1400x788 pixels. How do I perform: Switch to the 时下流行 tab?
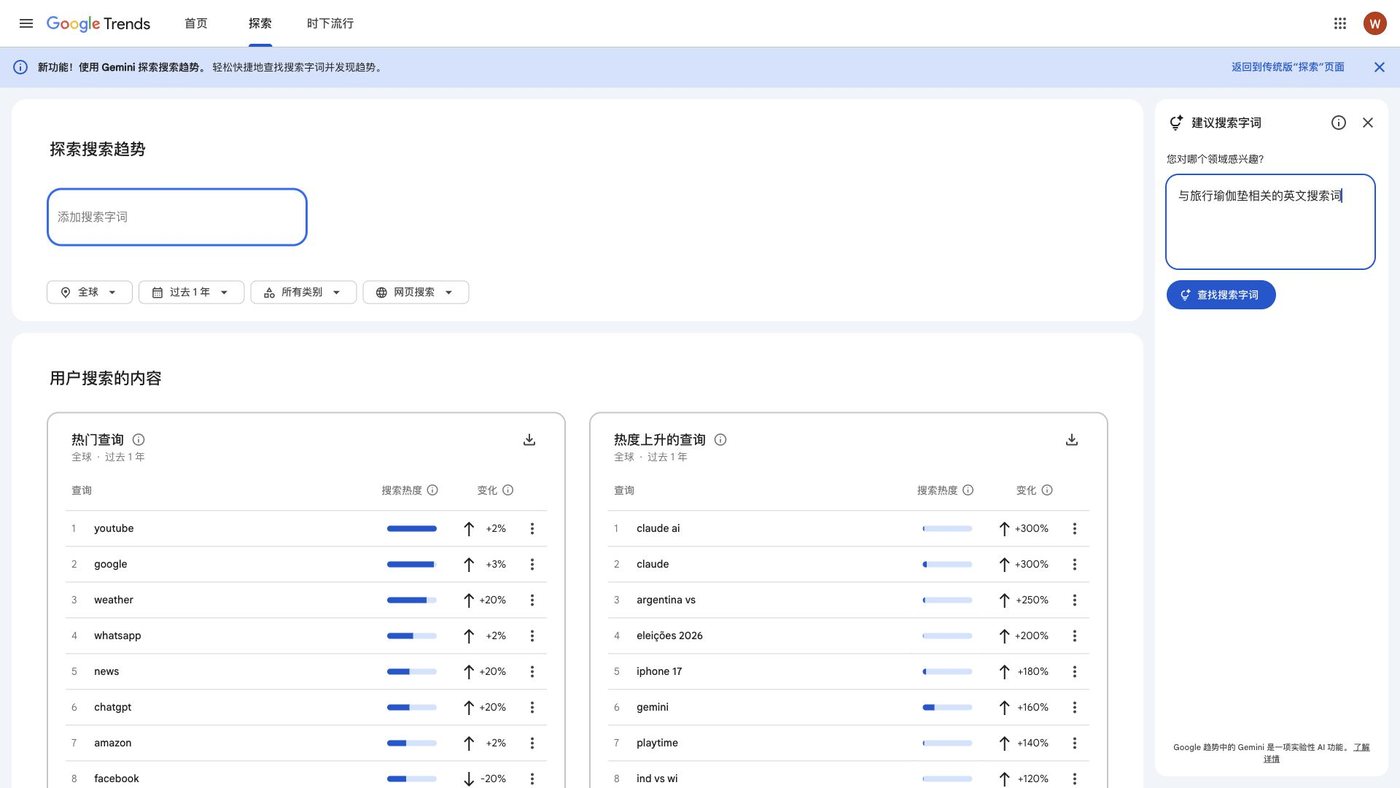click(x=330, y=23)
